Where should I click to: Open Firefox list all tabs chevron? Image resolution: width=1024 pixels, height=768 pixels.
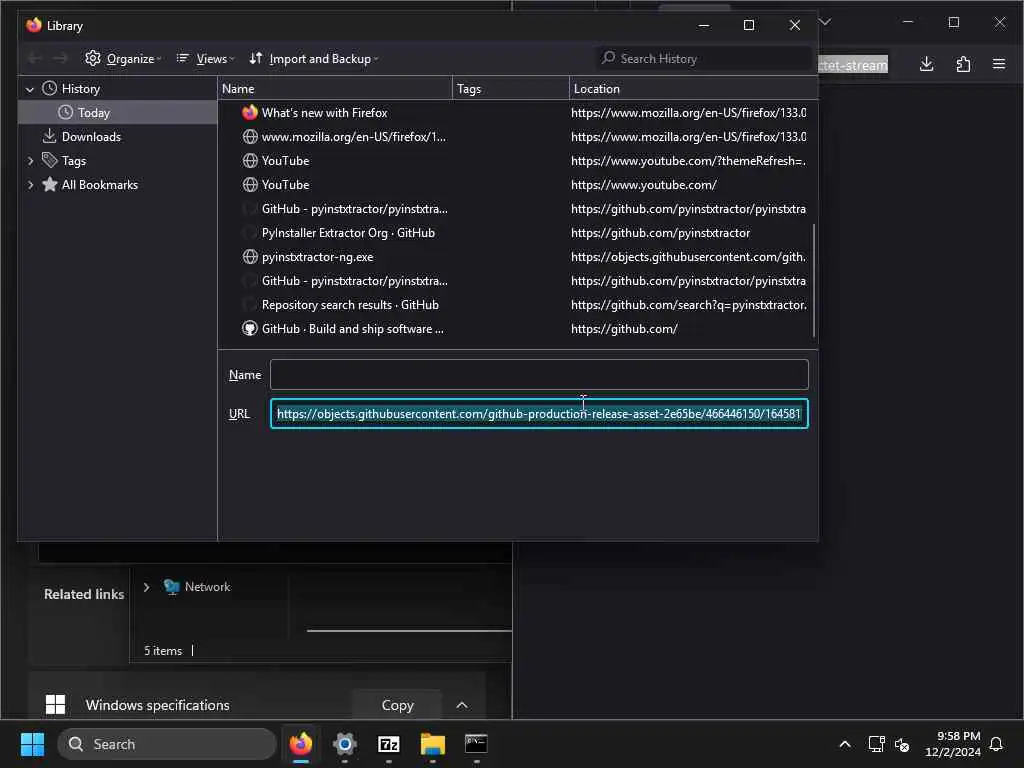(825, 22)
